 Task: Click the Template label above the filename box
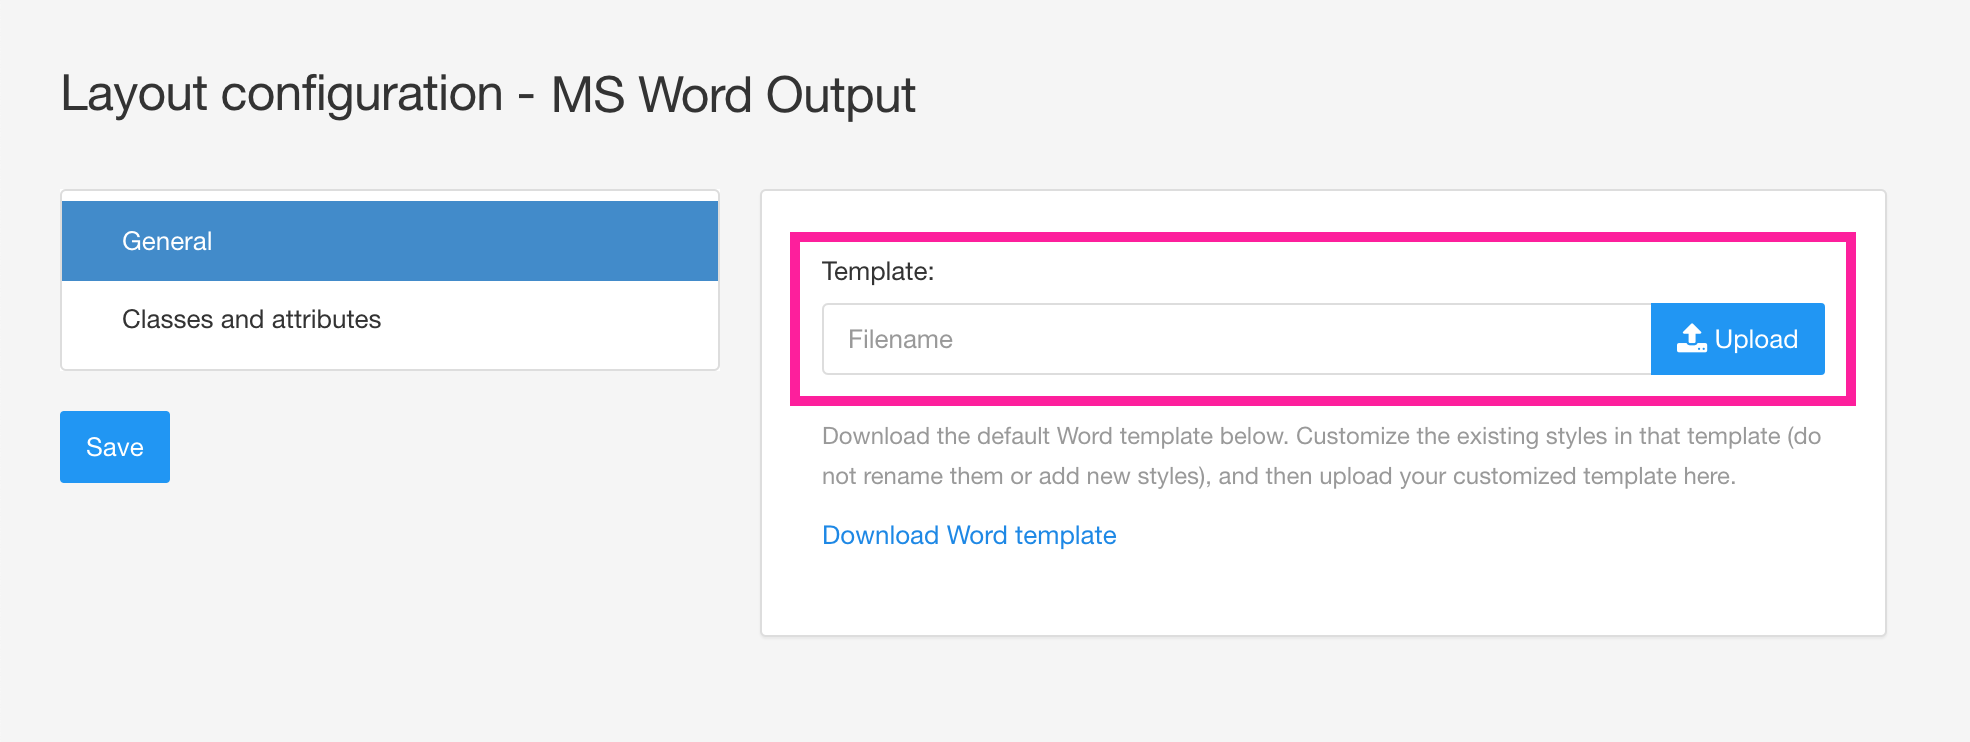pyautogui.click(x=876, y=272)
